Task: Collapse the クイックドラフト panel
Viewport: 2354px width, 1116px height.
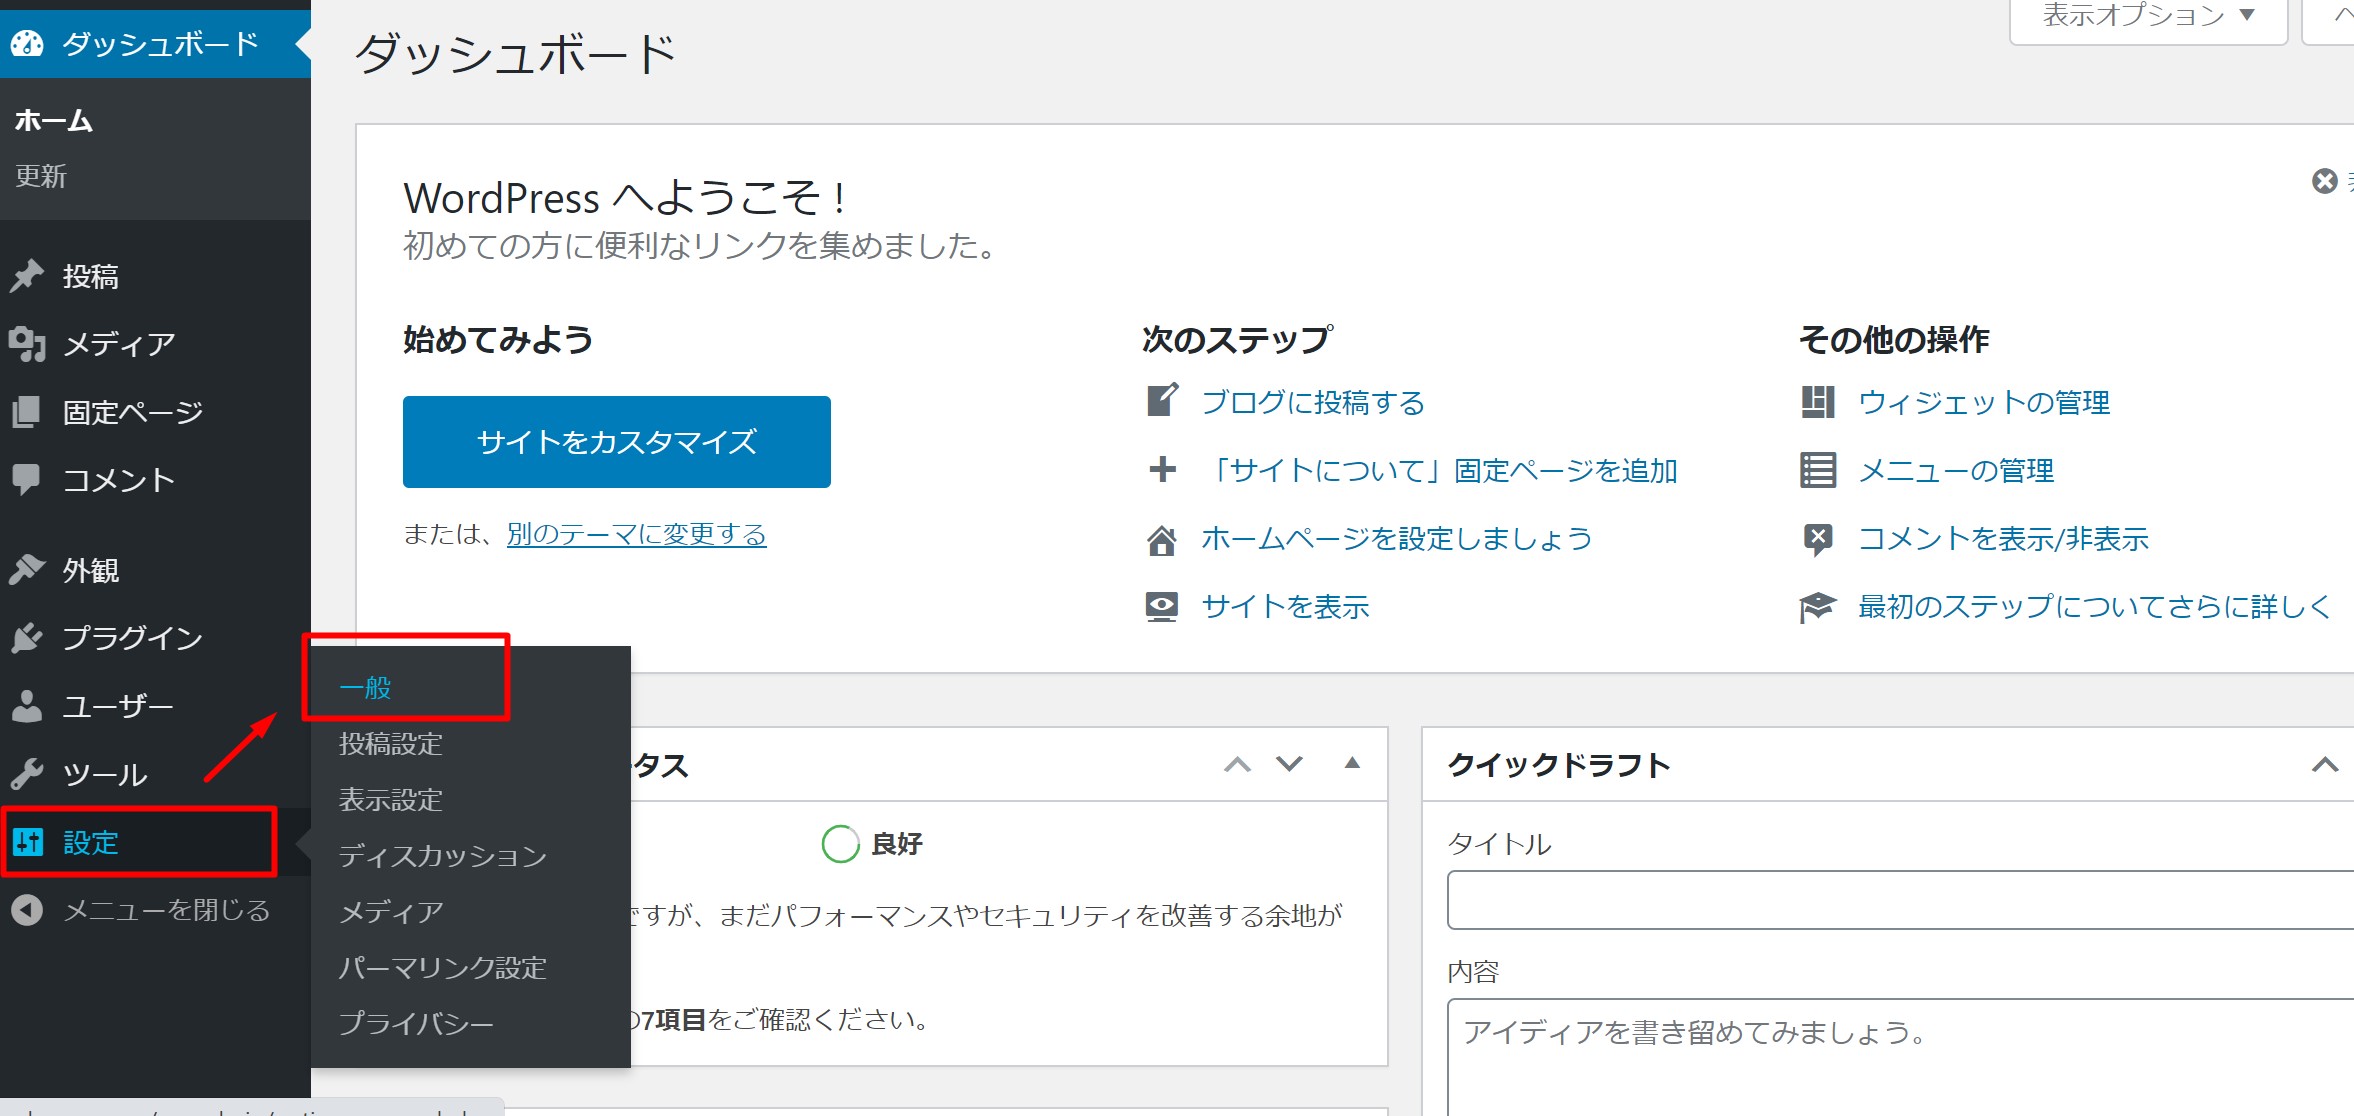Action: tap(2325, 765)
